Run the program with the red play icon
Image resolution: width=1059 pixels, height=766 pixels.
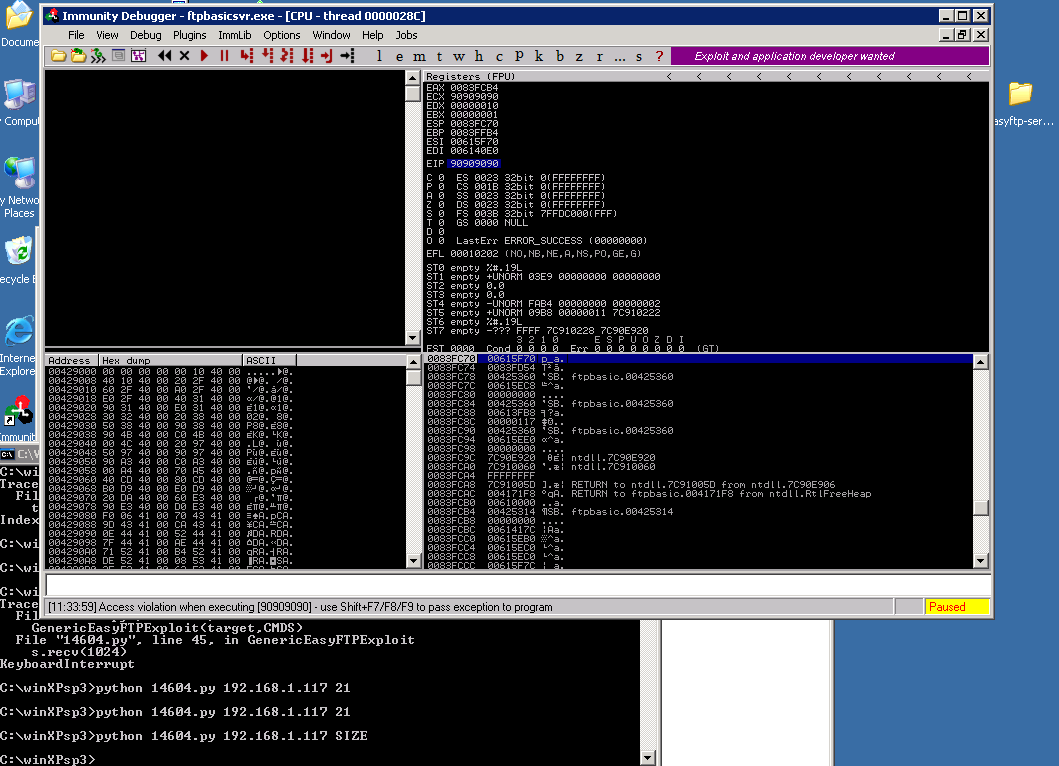tap(204, 56)
